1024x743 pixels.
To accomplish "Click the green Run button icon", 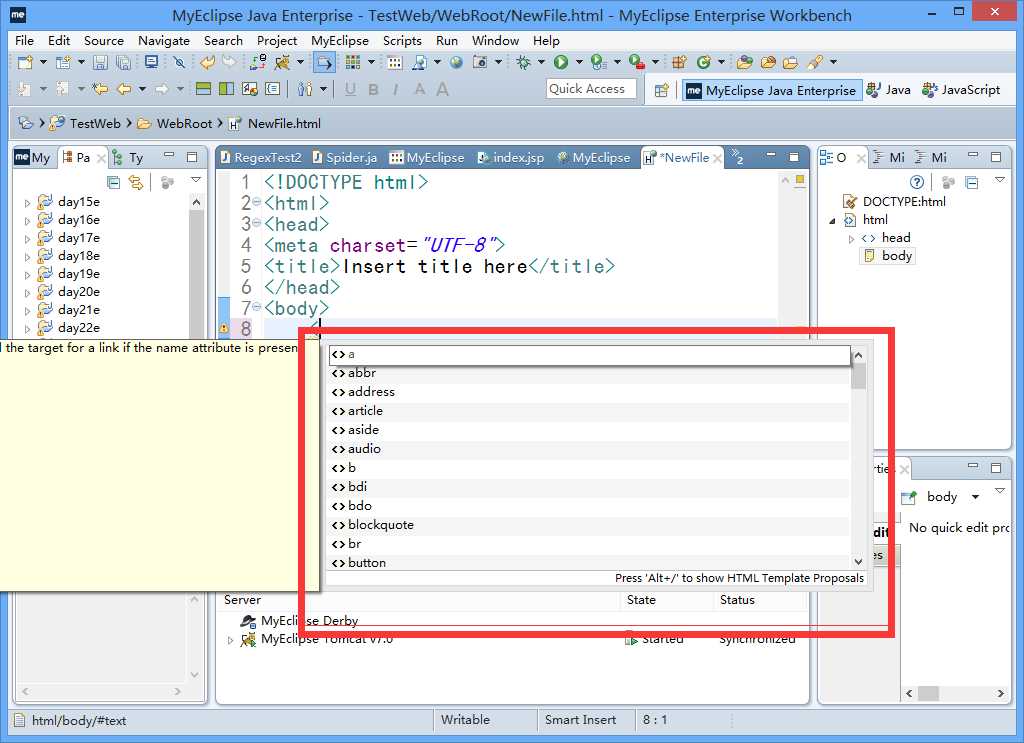I will click(560, 62).
